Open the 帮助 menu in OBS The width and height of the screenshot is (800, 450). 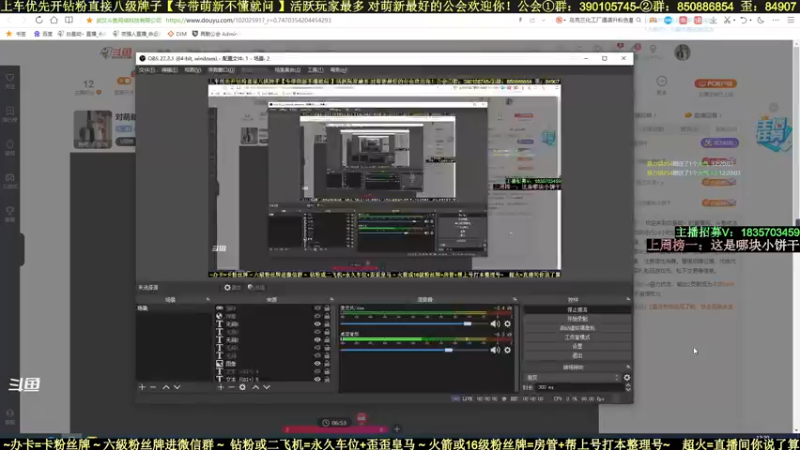(x=338, y=70)
